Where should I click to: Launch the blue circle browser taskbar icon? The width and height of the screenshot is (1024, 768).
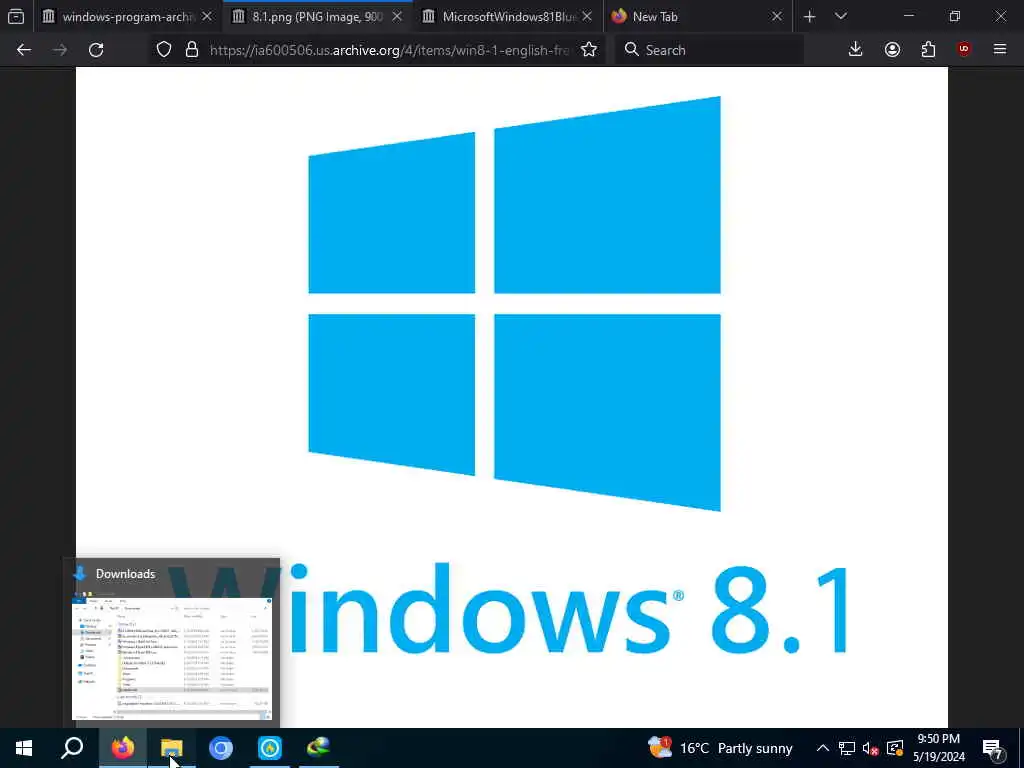tap(221, 748)
